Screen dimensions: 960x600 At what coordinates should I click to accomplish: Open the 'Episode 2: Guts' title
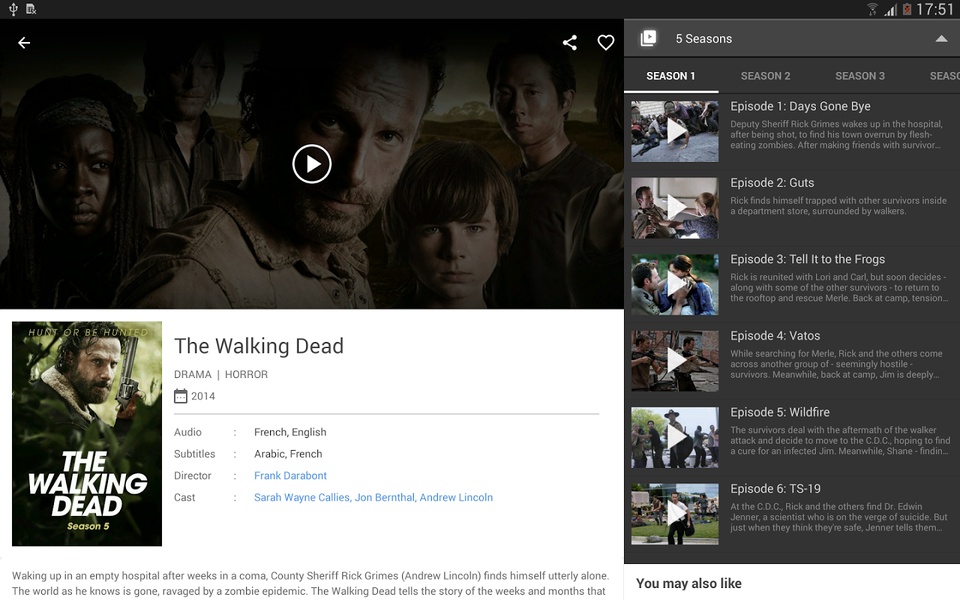point(772,183)
